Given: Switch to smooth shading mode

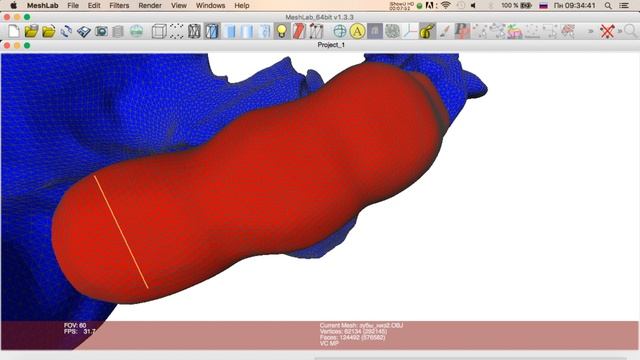Looking at the screenshot, I should [x=247, y=31].
